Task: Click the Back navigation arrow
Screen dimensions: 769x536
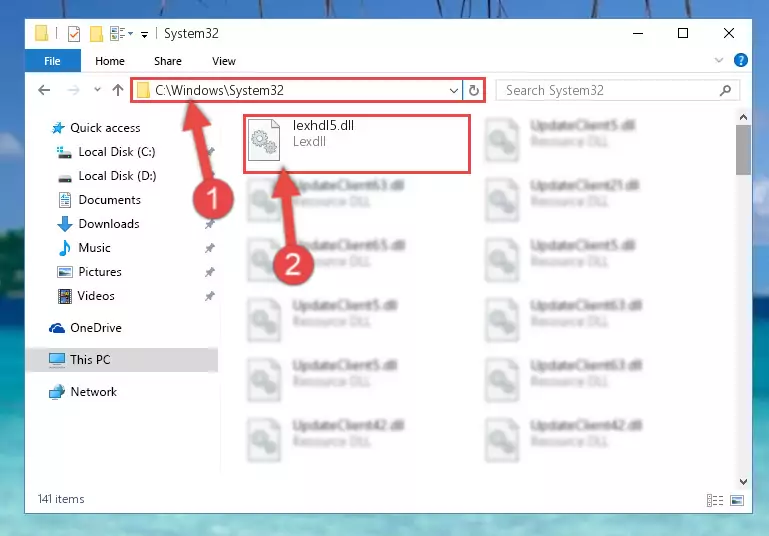Action: coord(44,90)
